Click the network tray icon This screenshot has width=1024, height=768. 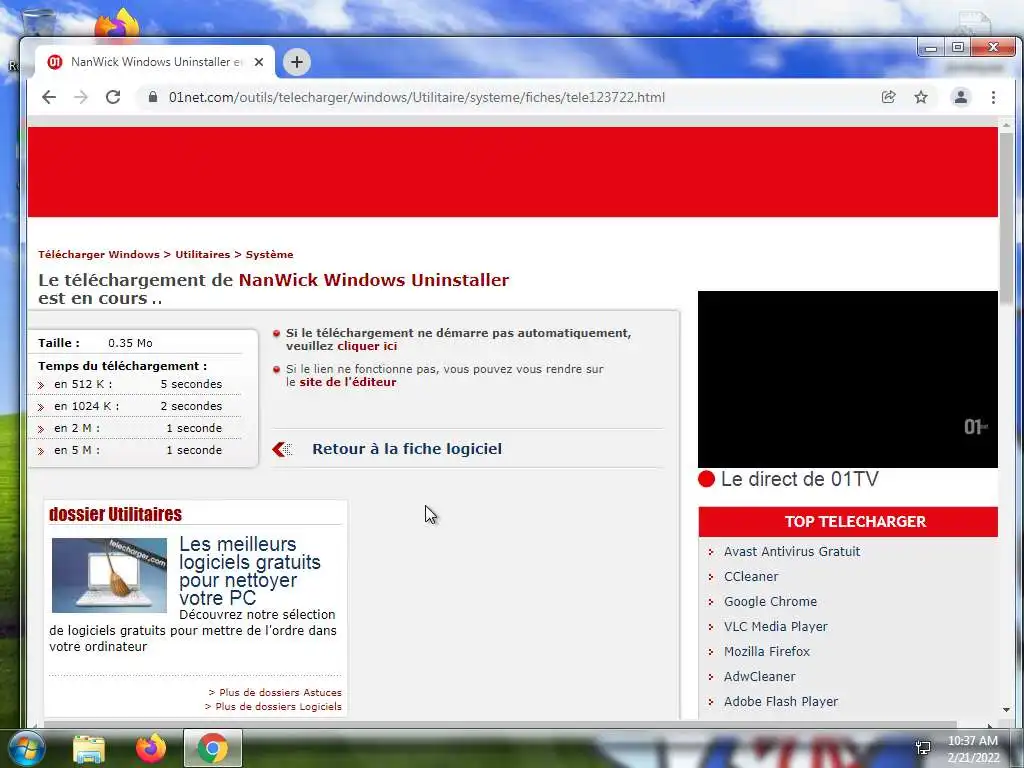[923, 748]
